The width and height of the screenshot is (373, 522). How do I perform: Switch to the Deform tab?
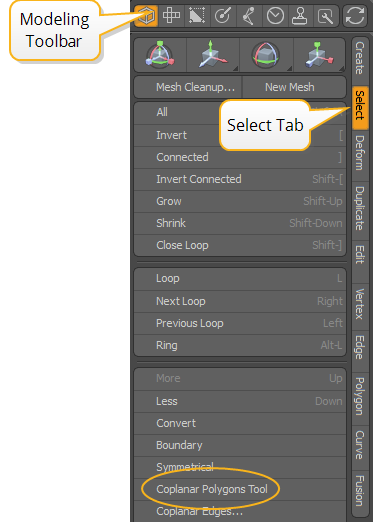(360, 153)
